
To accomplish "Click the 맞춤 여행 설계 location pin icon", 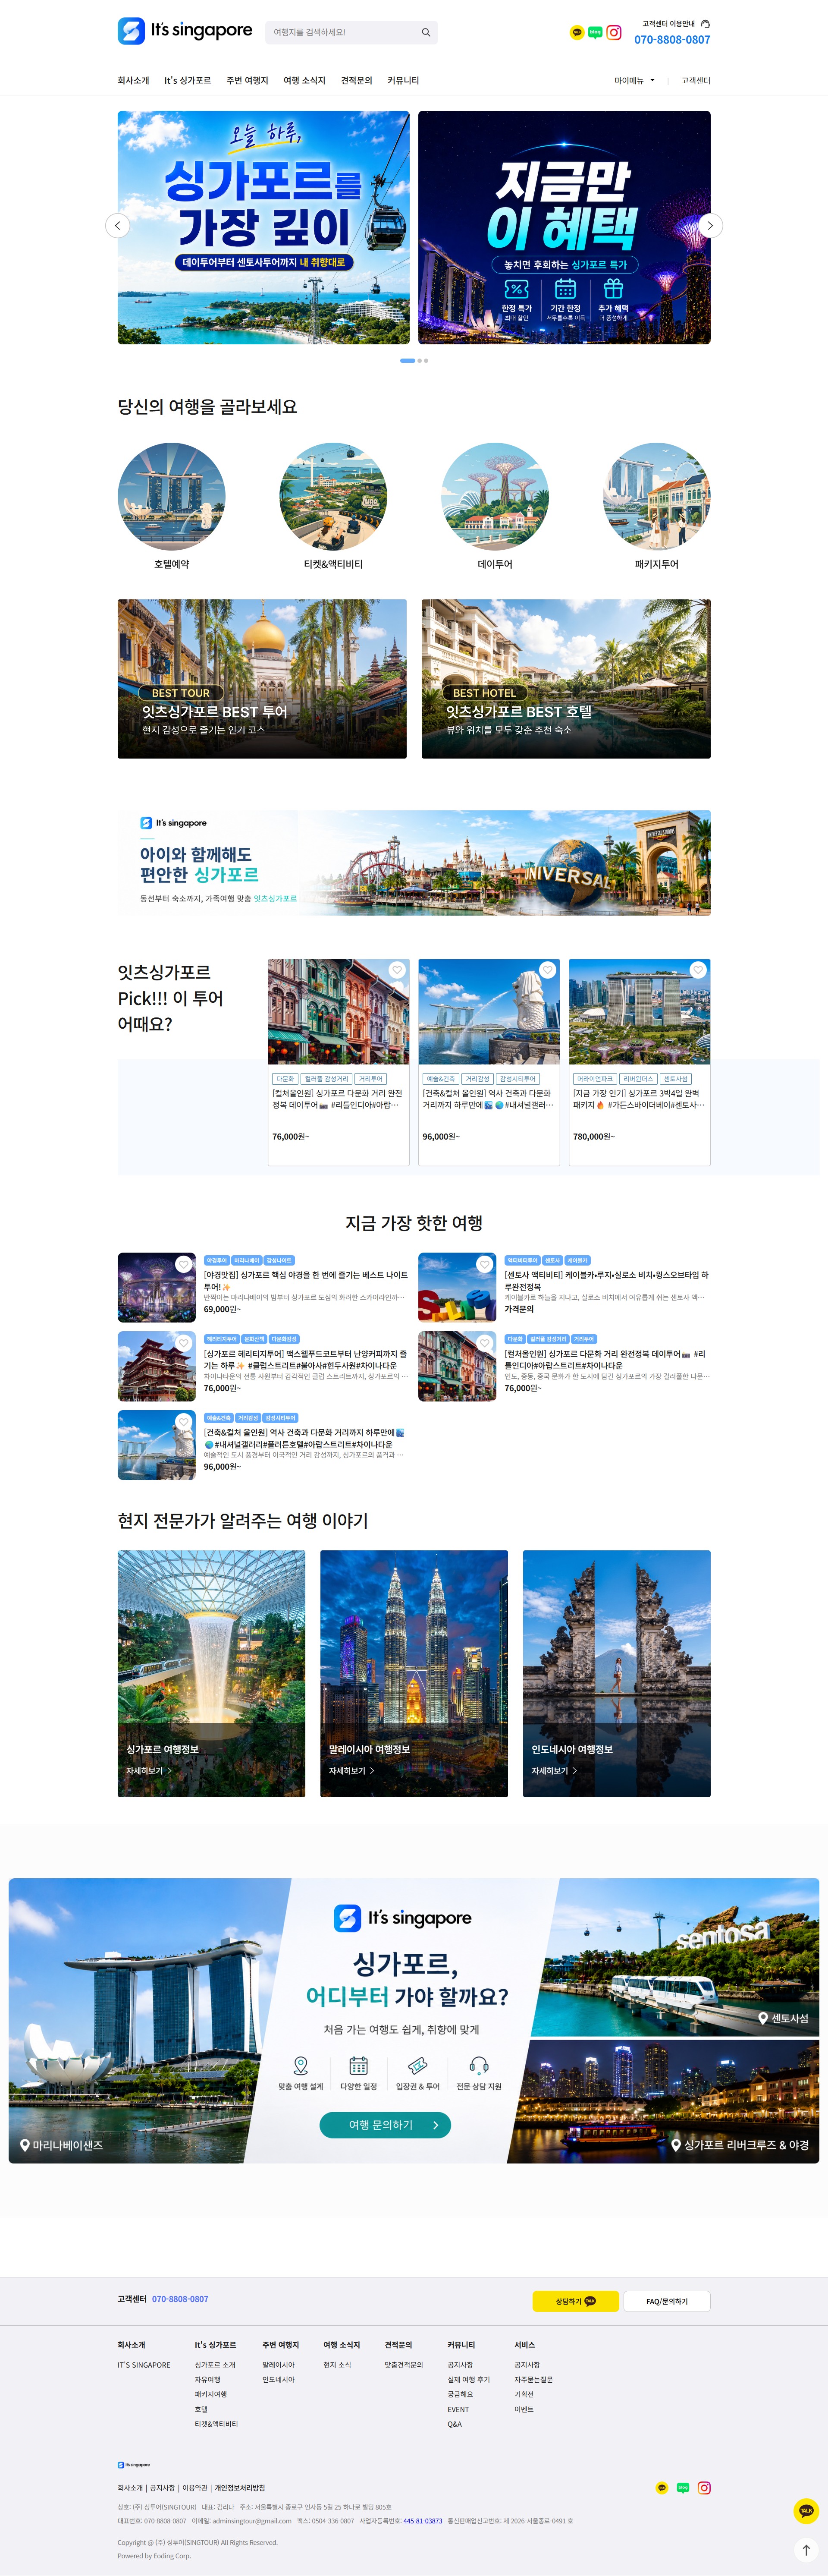I will (300, 2065).
